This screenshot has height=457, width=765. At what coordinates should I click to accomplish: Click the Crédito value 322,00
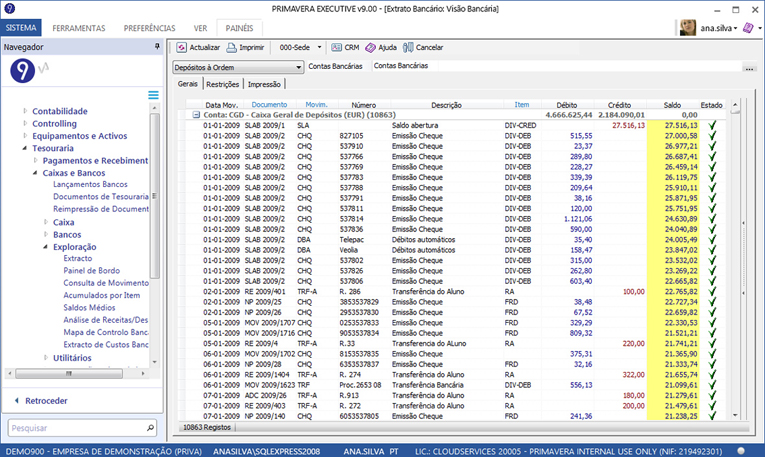coord(633,375)
